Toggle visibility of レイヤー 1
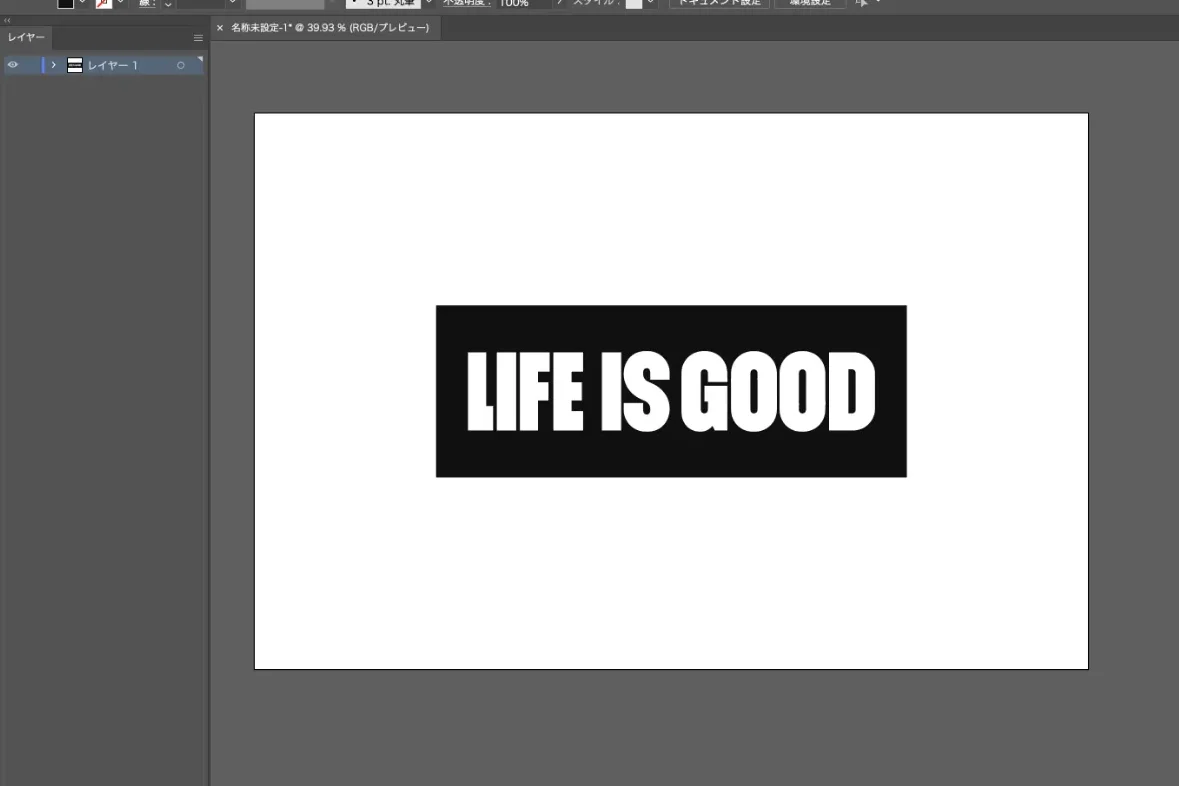Screen dimensions: 1179x786 pyautogui.click(x=13, y=65)
